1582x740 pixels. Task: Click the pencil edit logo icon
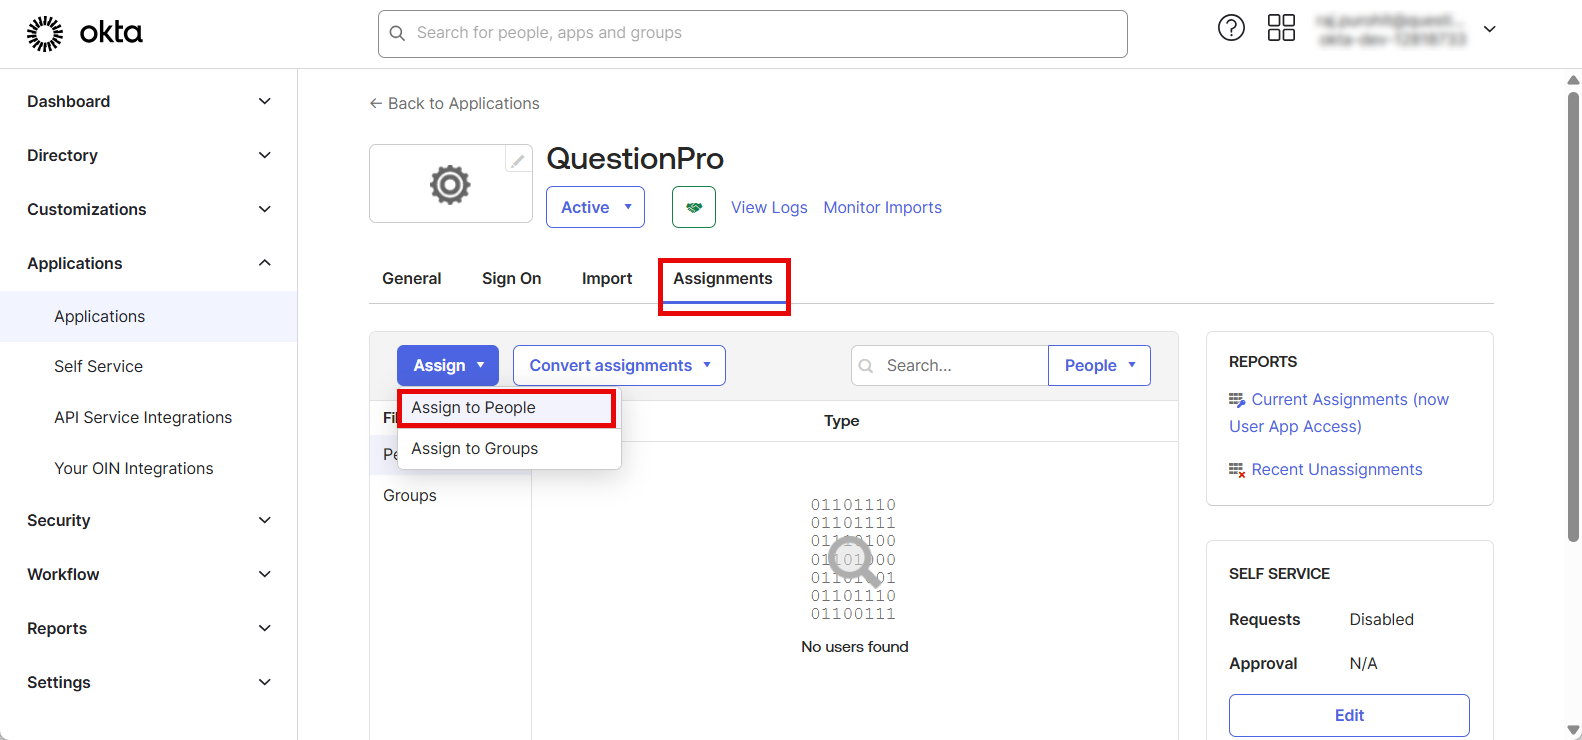[x=518, y=159]
